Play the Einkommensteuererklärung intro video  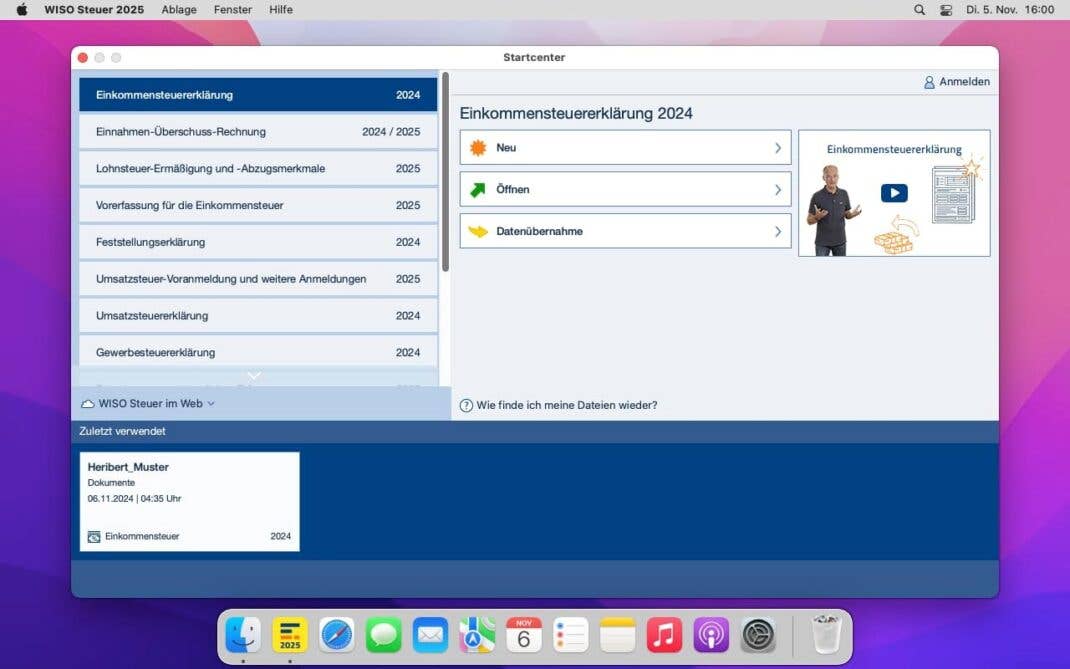coord(894,193)
